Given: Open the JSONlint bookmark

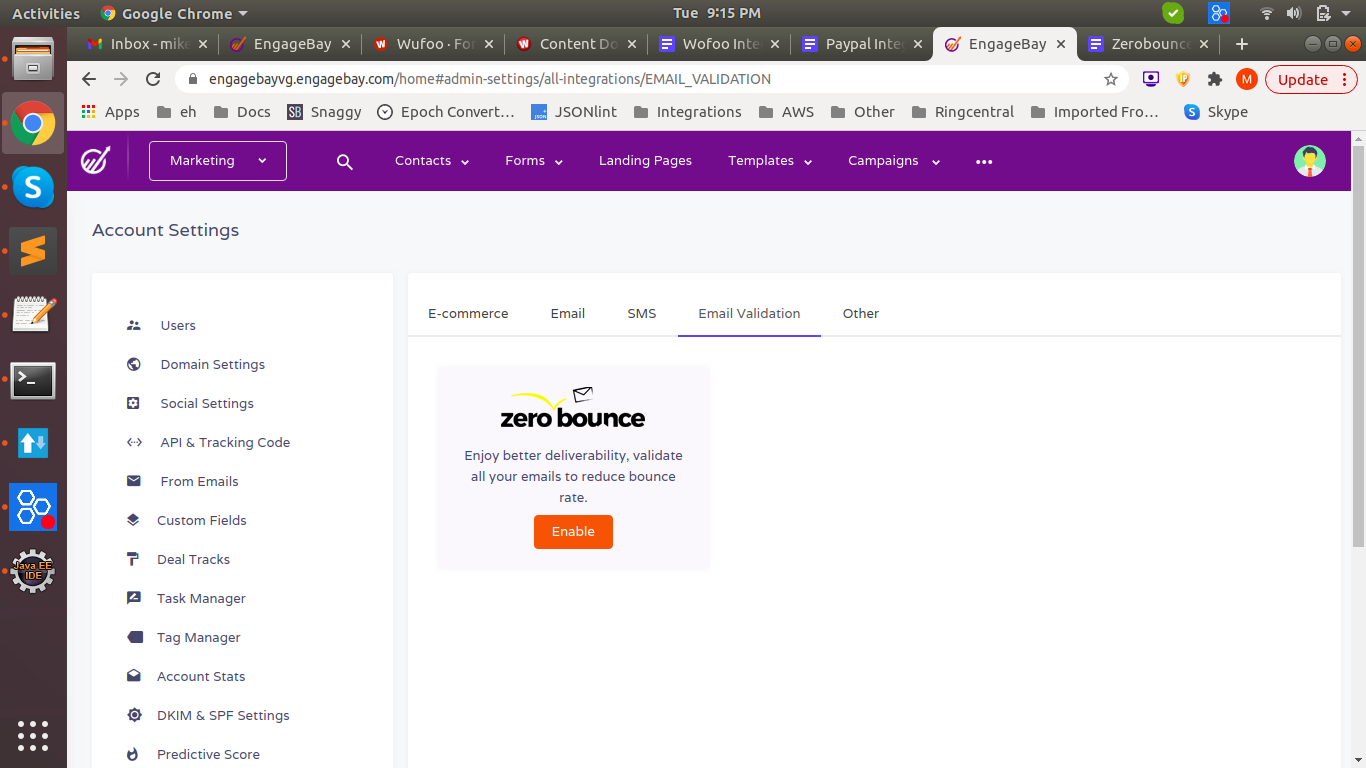Looking at the screenshot, I should coord(574,112).
